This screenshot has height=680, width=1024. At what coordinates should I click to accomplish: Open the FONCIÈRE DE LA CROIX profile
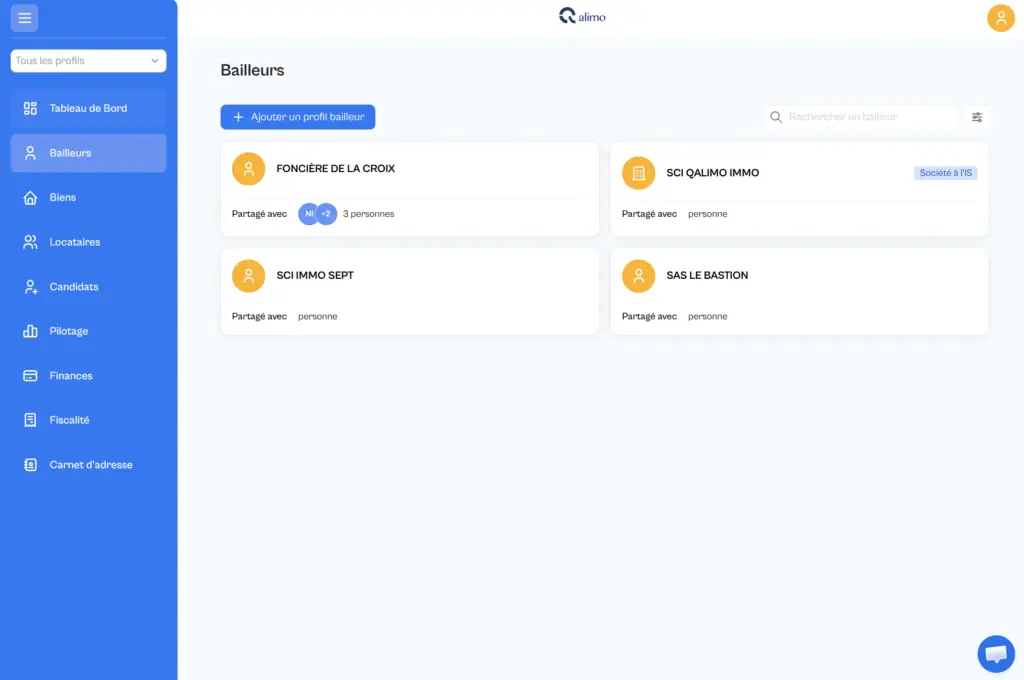click(409, 189)
